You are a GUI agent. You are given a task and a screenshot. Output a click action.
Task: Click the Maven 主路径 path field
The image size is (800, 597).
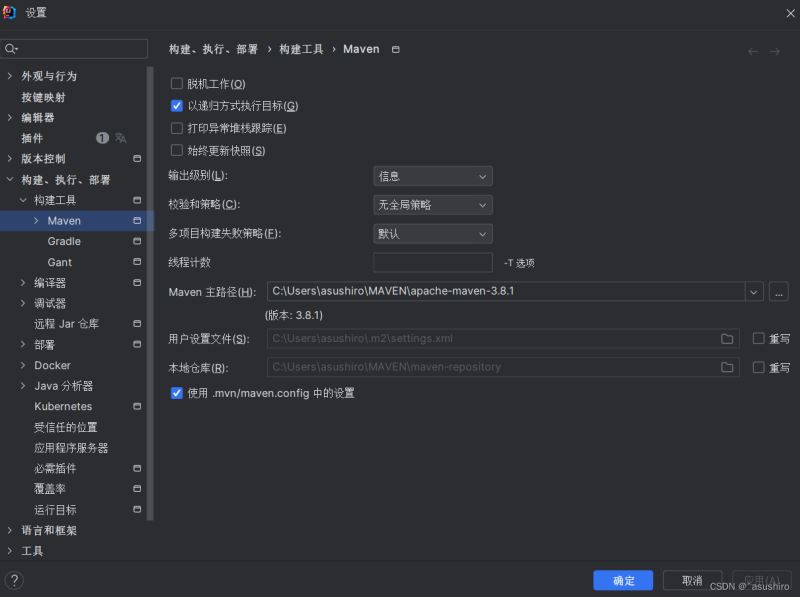coord(506,291)
